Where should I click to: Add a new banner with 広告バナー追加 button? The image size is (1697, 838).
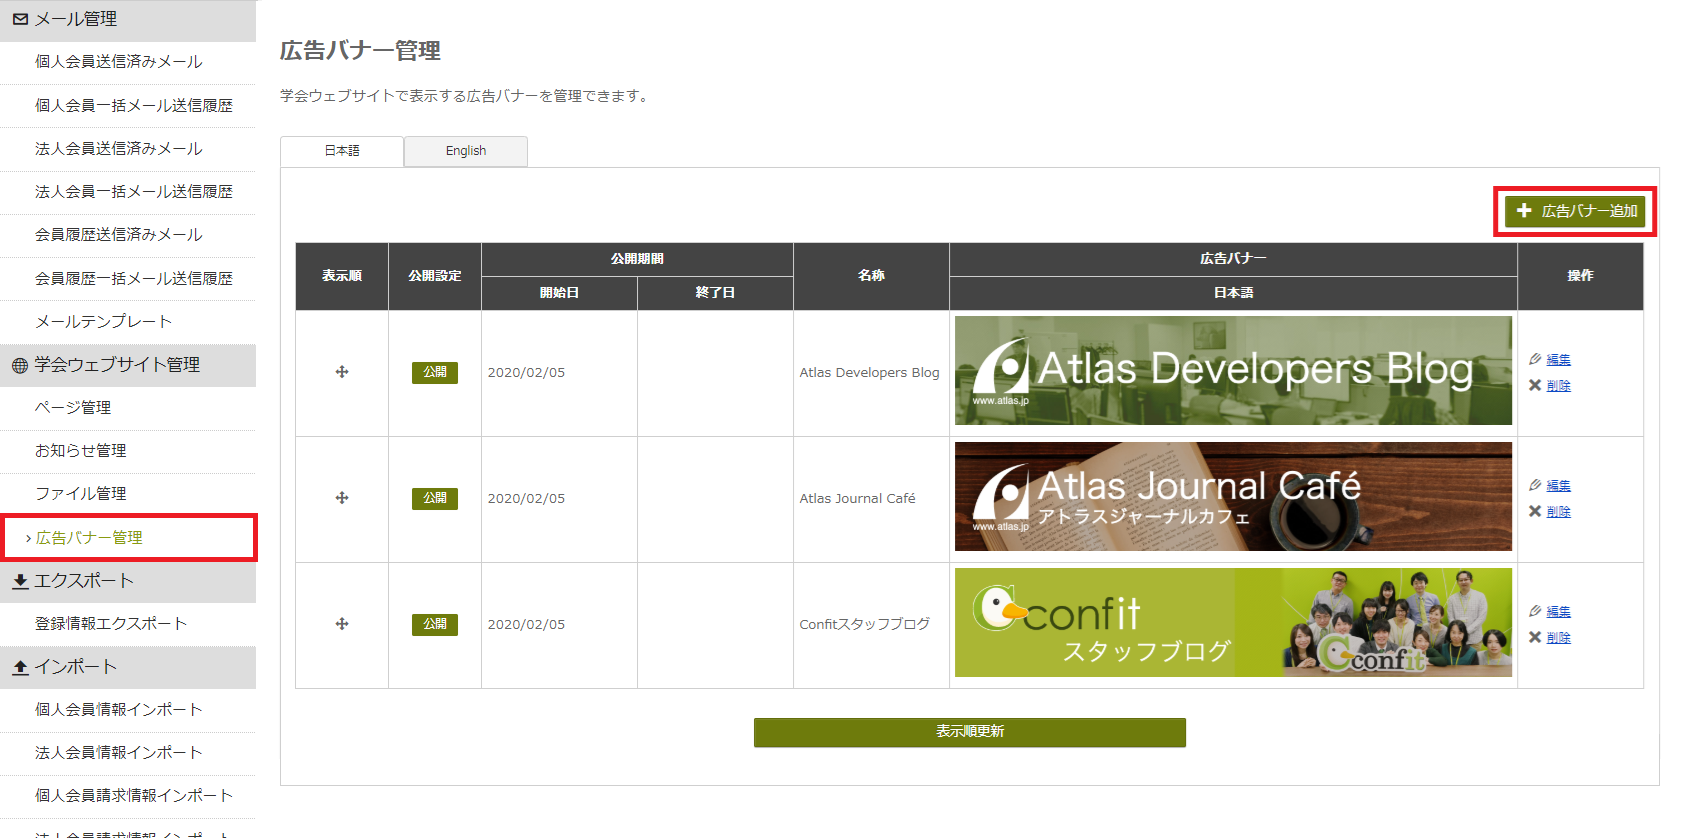(1575, 211)
